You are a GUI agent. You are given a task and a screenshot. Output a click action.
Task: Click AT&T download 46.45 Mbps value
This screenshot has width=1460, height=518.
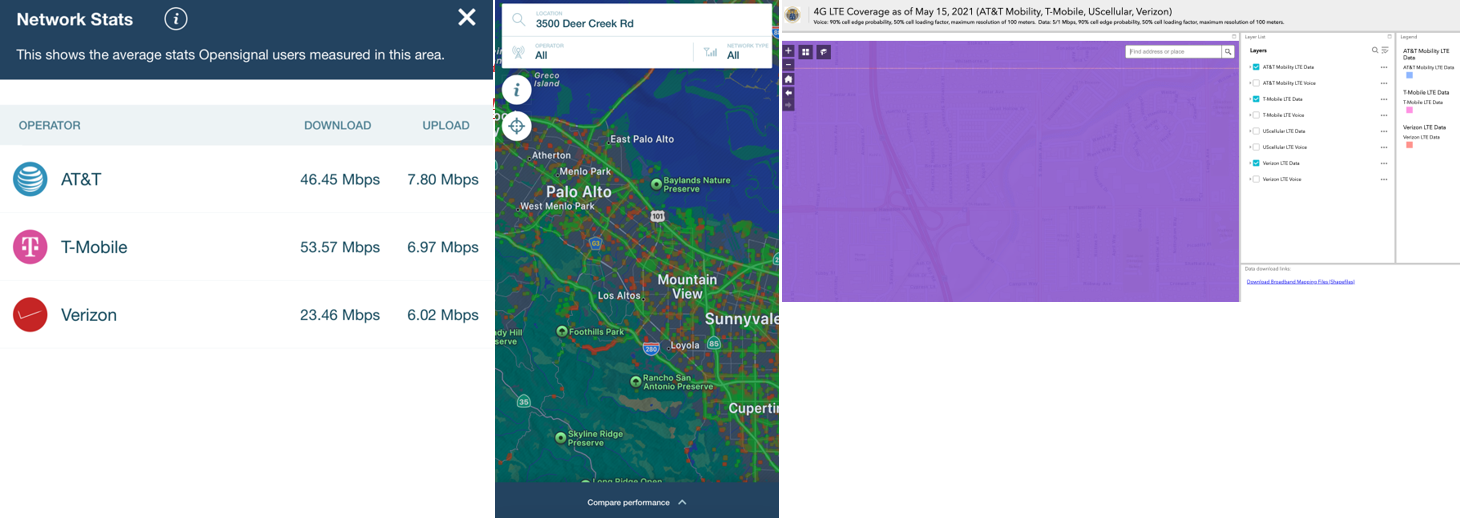coord(340,180)
